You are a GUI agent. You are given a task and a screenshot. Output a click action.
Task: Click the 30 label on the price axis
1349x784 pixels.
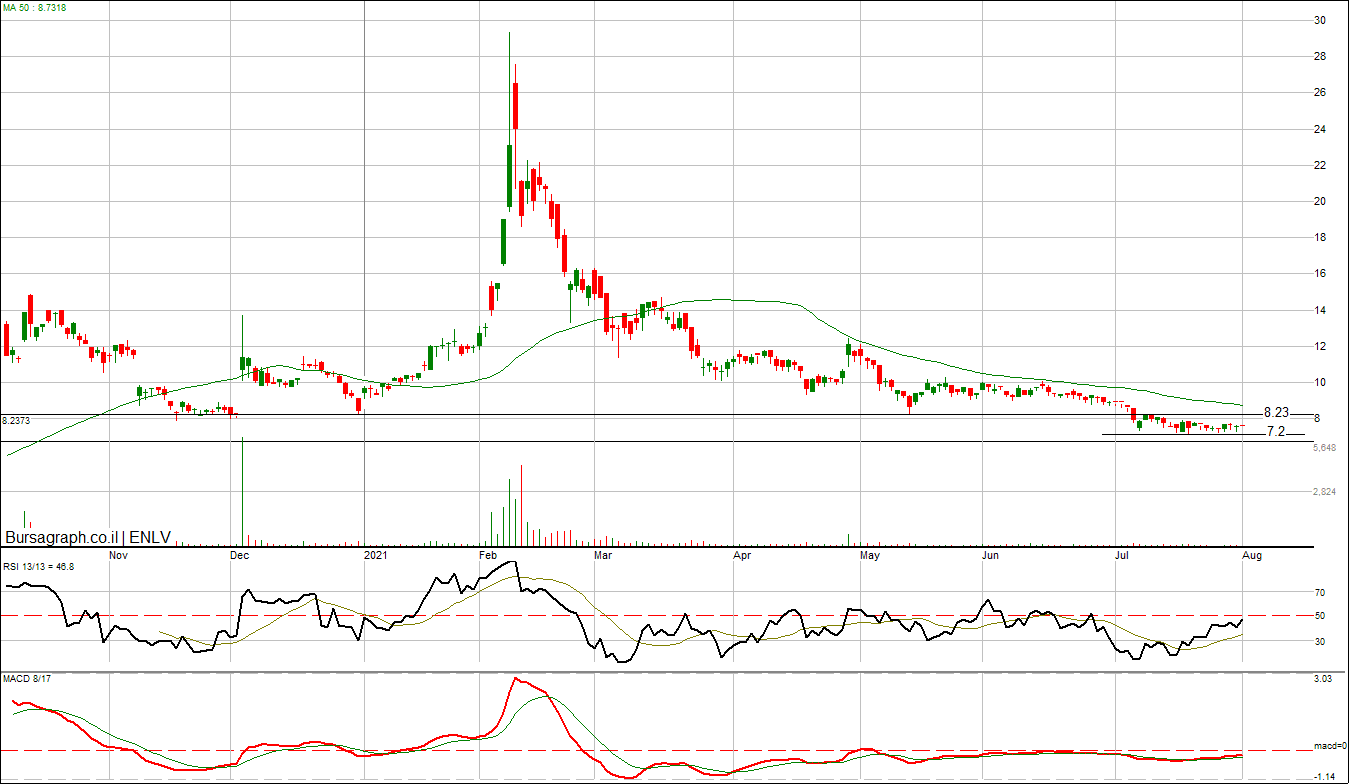pyautogui.click(x=1320, y=20)
